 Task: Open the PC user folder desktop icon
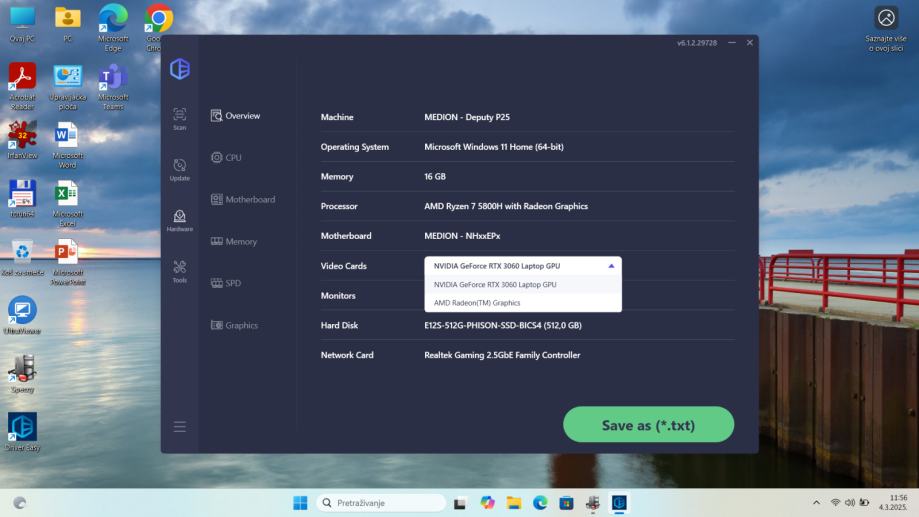tap(68, 23)
